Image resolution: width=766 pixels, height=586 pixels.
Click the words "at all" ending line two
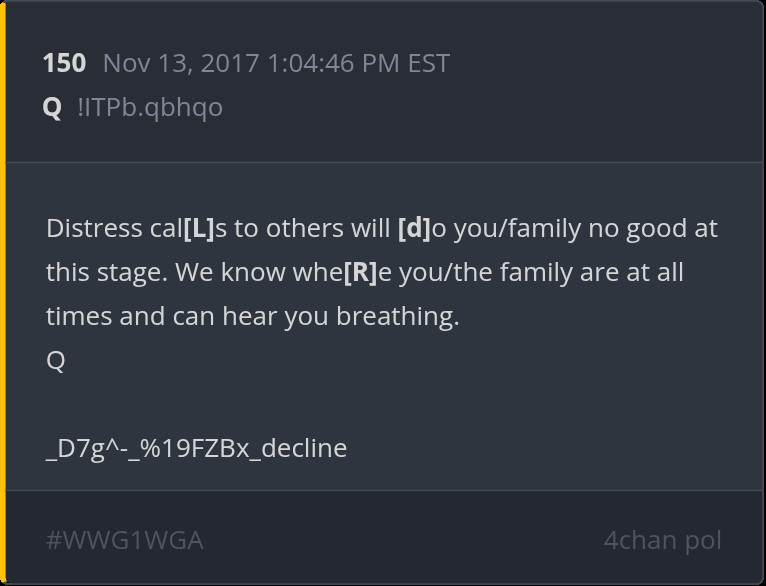click(656, 272)
